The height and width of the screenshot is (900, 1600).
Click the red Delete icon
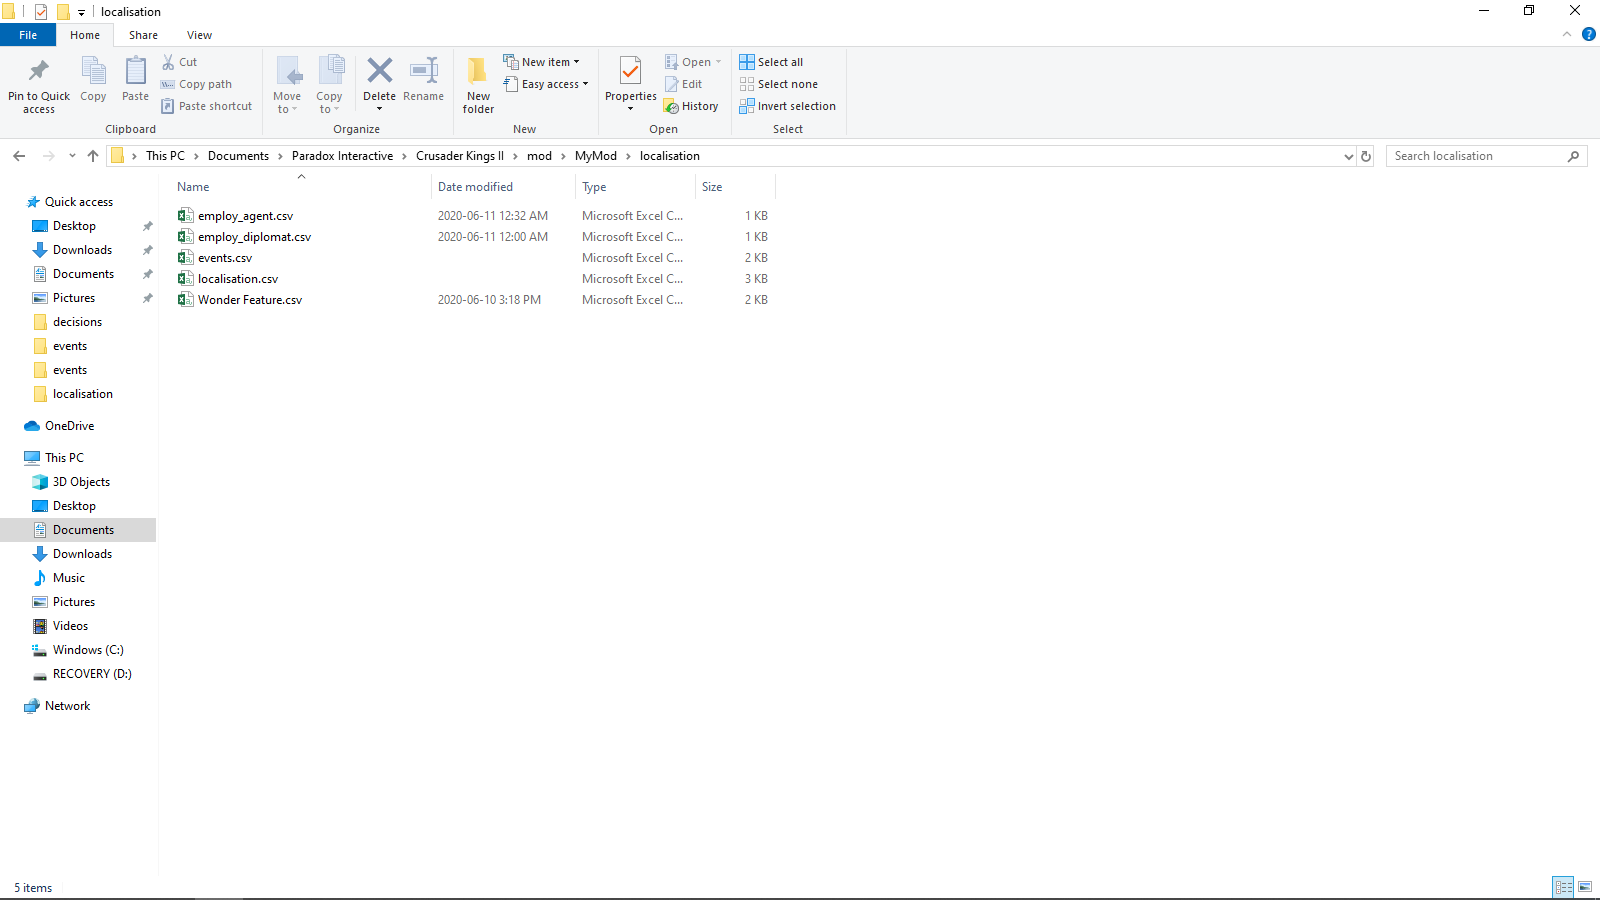(379, 70)
